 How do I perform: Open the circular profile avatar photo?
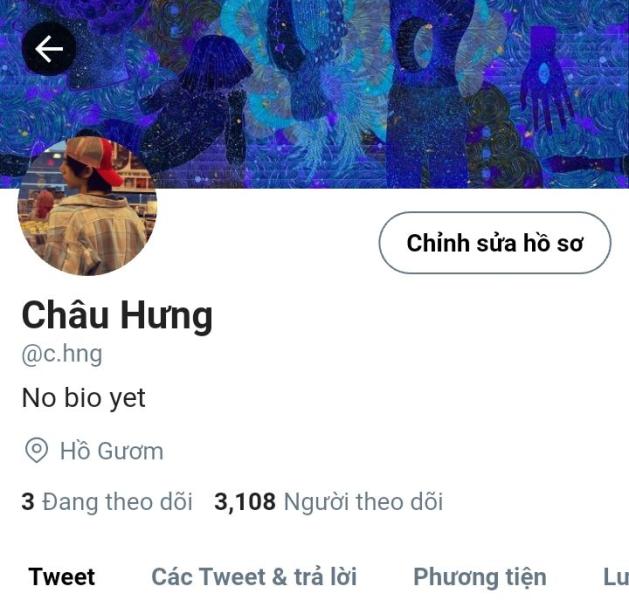tap(87, 206)
